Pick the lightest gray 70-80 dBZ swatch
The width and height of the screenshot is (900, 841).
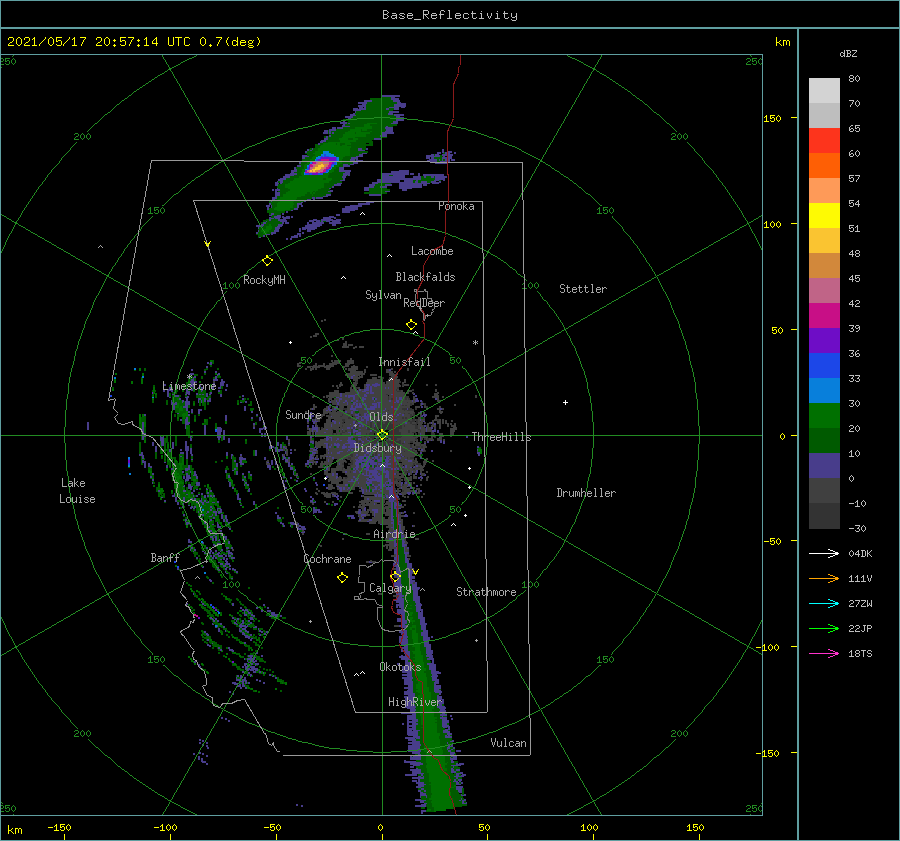(824, 91)
